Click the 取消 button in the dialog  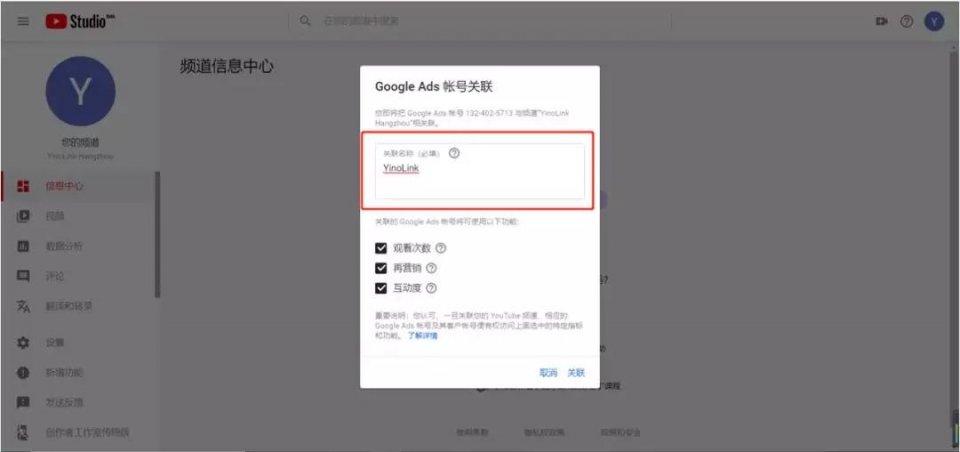548,373
